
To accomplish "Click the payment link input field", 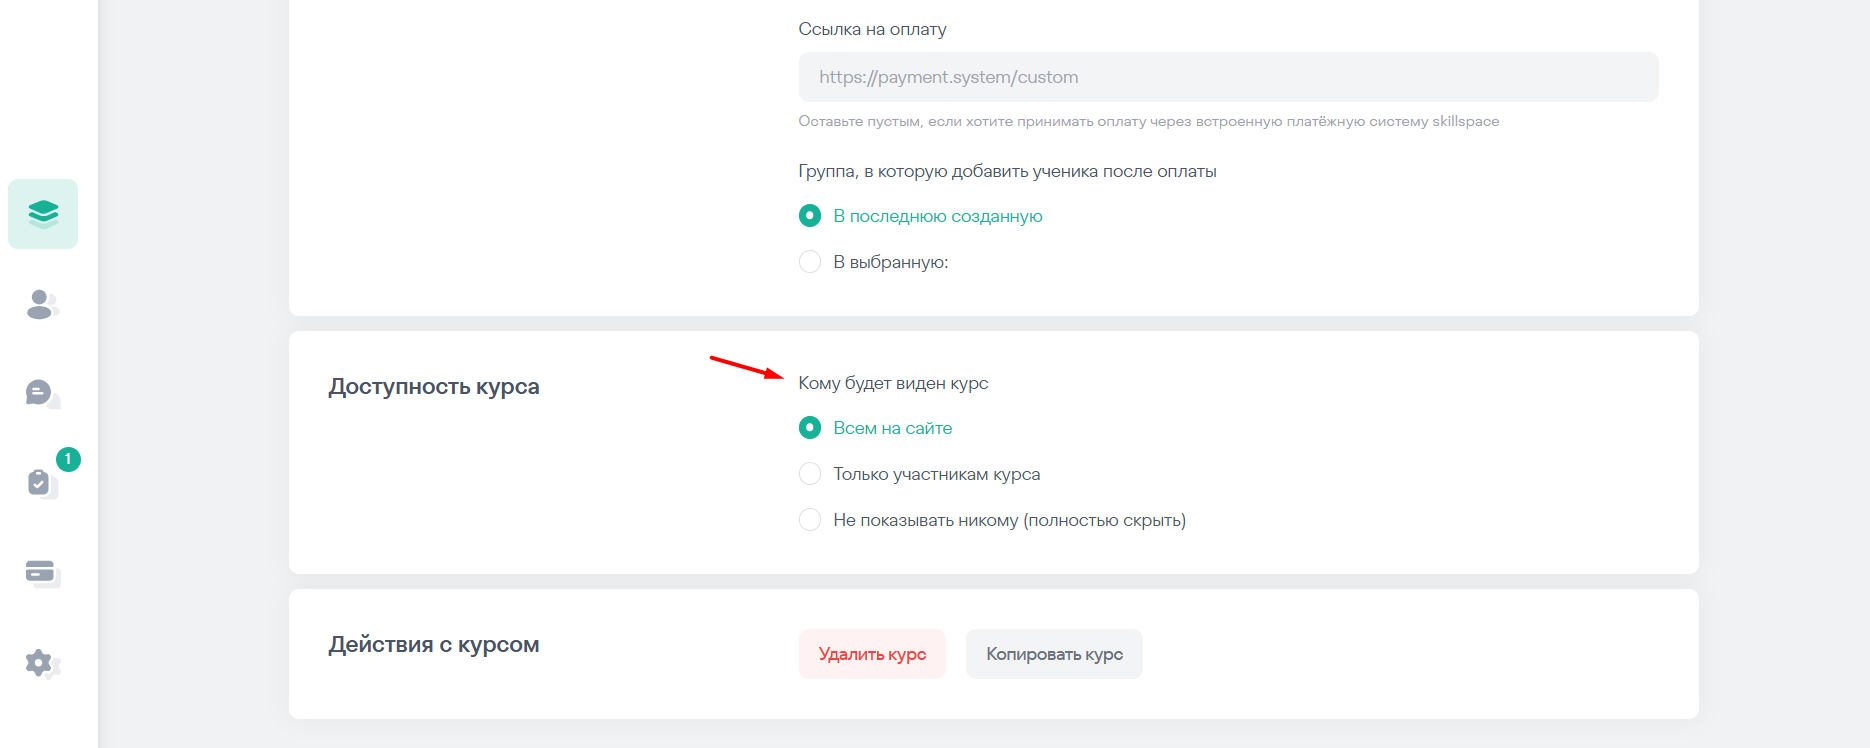I will (1228, 77).
